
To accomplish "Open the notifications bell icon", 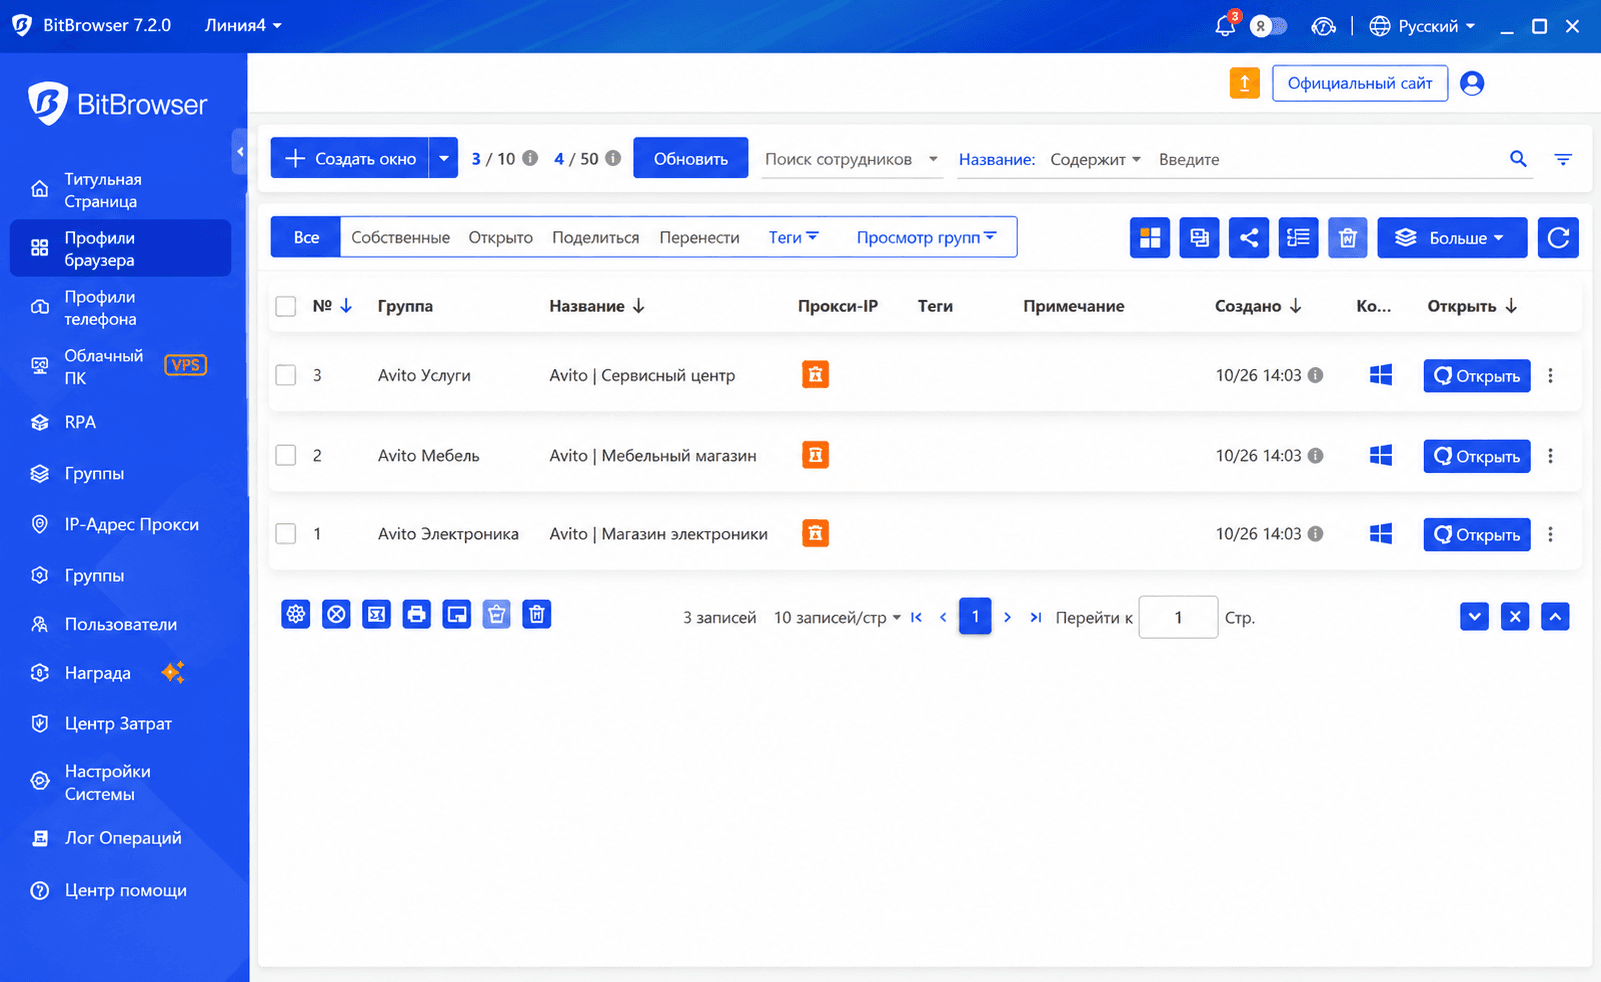I will click(x=1225, y=26).
